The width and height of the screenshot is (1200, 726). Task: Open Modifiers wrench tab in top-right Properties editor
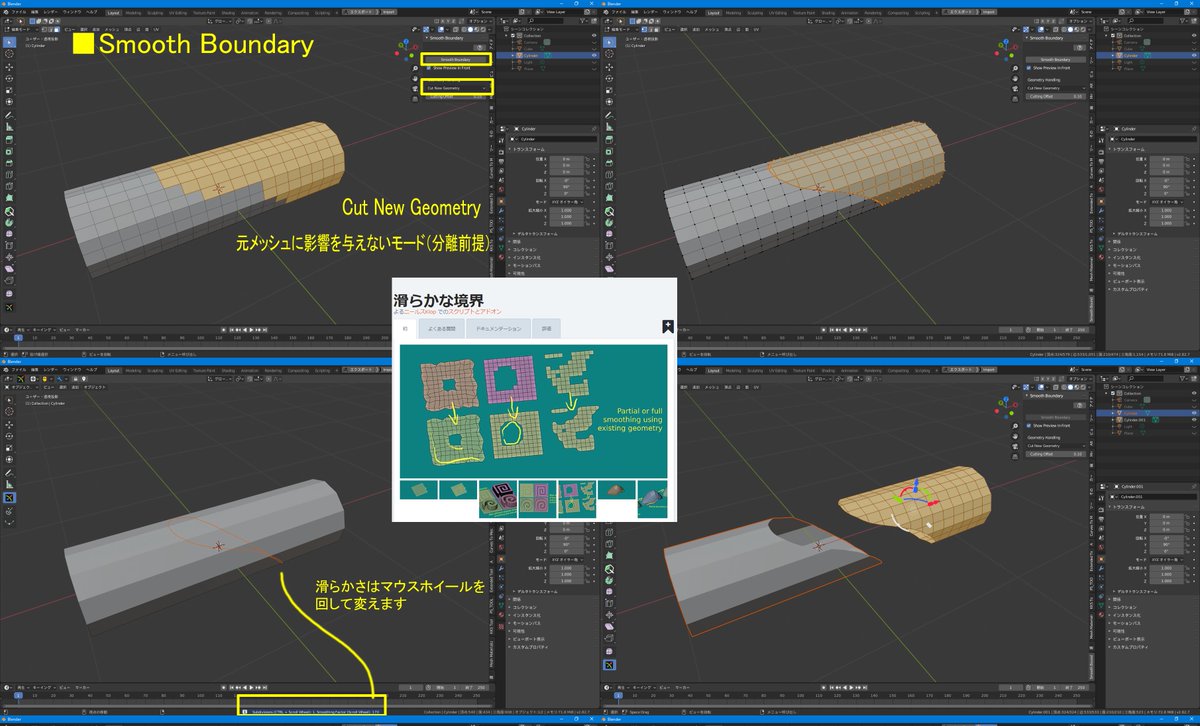tap(1101, 211)
